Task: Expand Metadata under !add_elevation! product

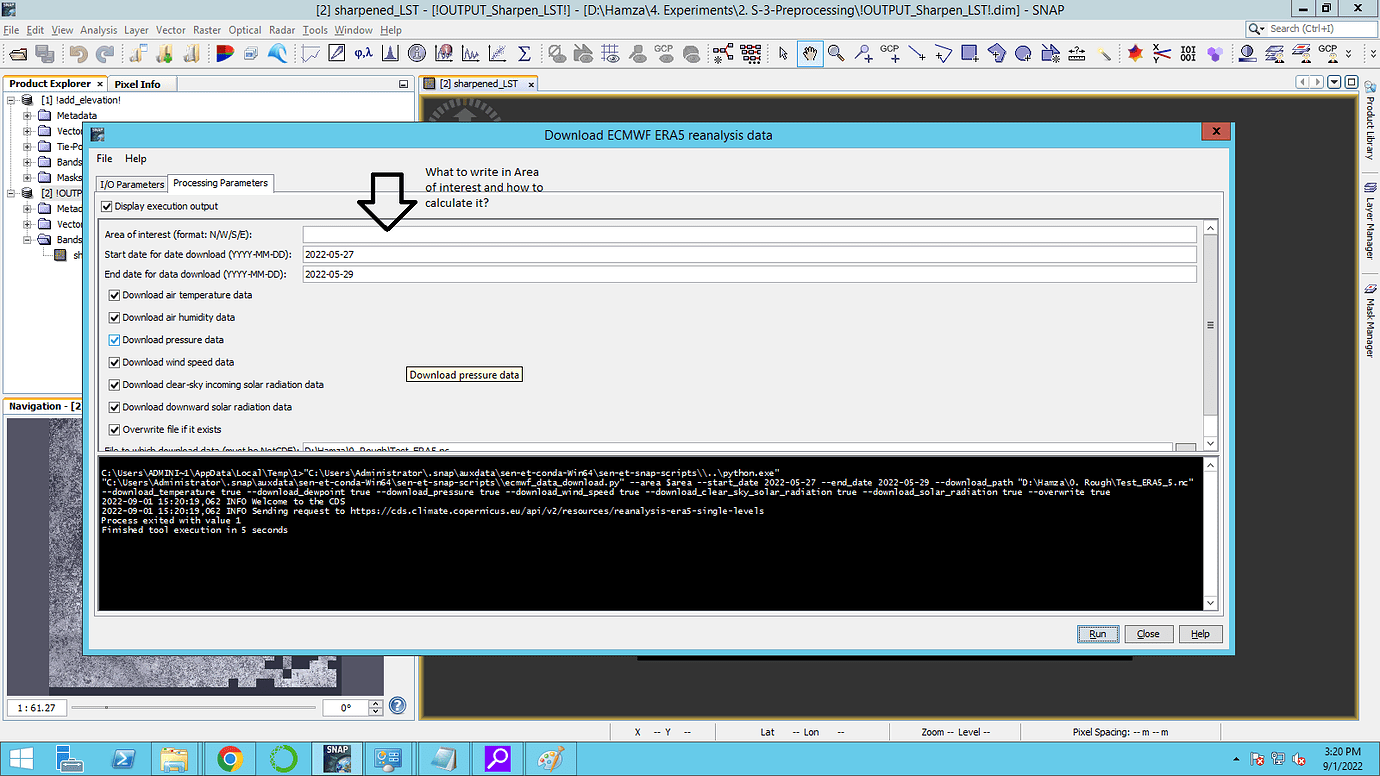Action: pyautogui.click(x=28, y=116)
